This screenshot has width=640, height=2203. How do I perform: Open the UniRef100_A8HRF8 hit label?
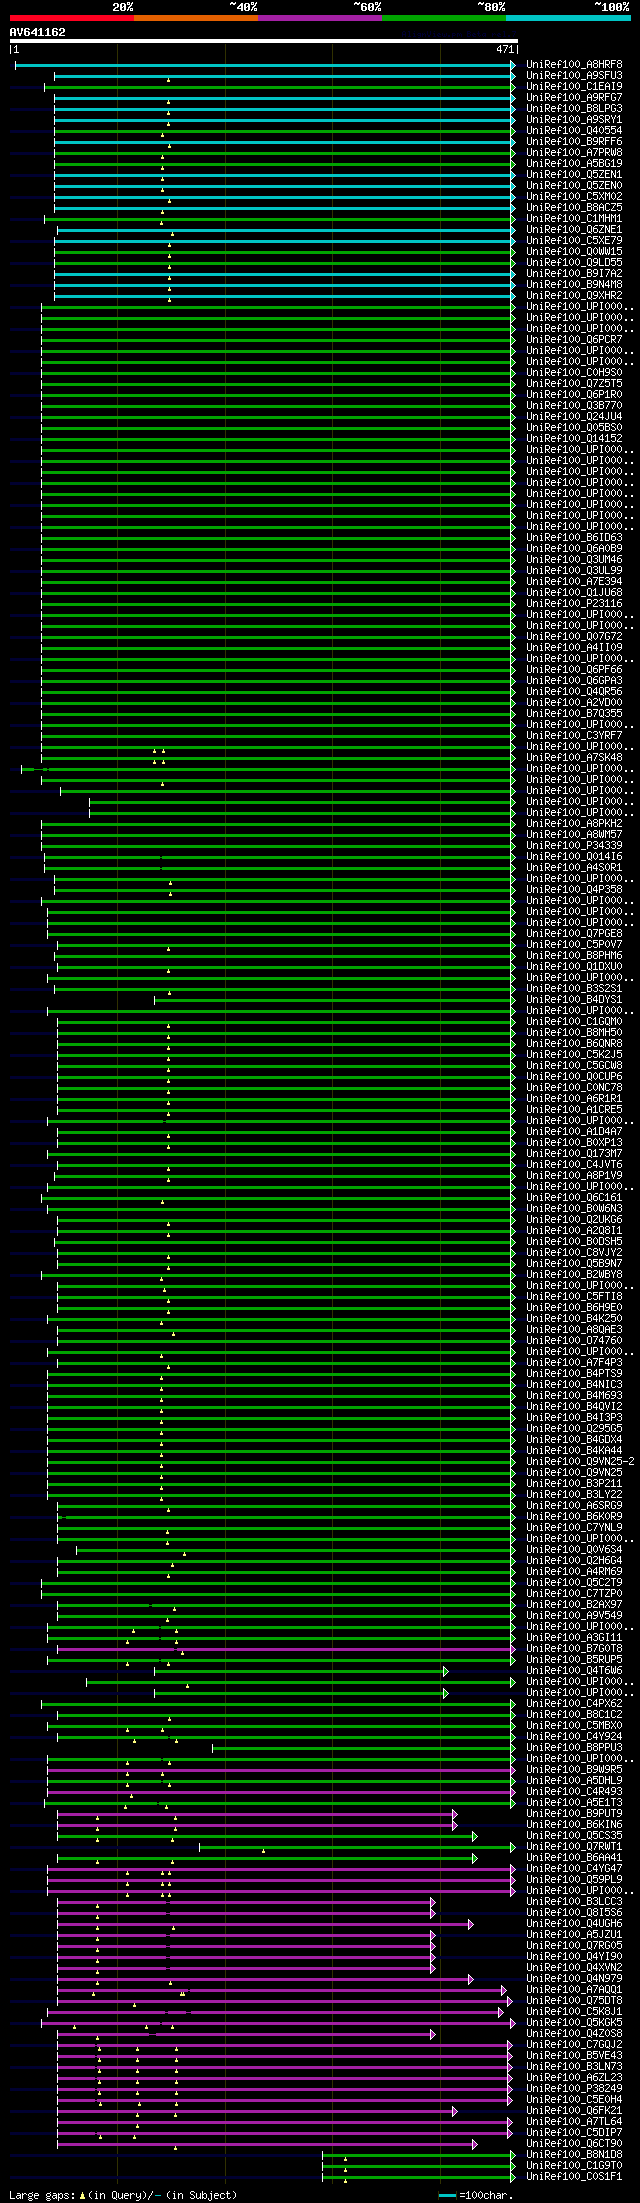point(574,65)
